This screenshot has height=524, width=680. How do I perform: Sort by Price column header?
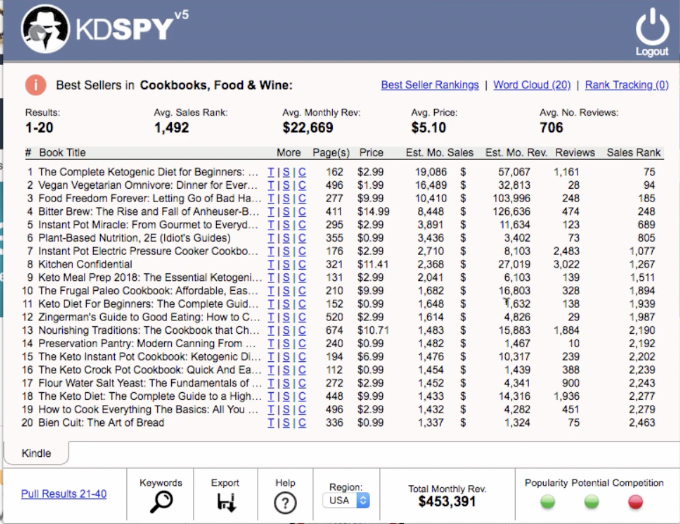pyautogui.click(x=371, y=153)
